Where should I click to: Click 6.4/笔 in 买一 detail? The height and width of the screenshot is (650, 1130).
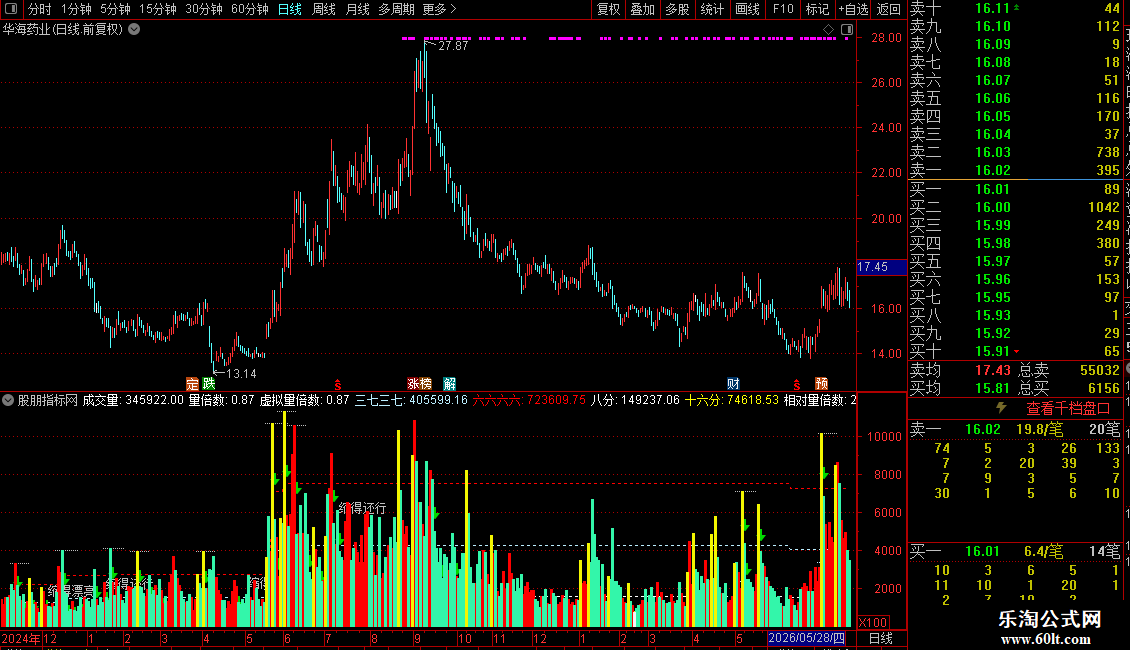(x=1044, y=551)
